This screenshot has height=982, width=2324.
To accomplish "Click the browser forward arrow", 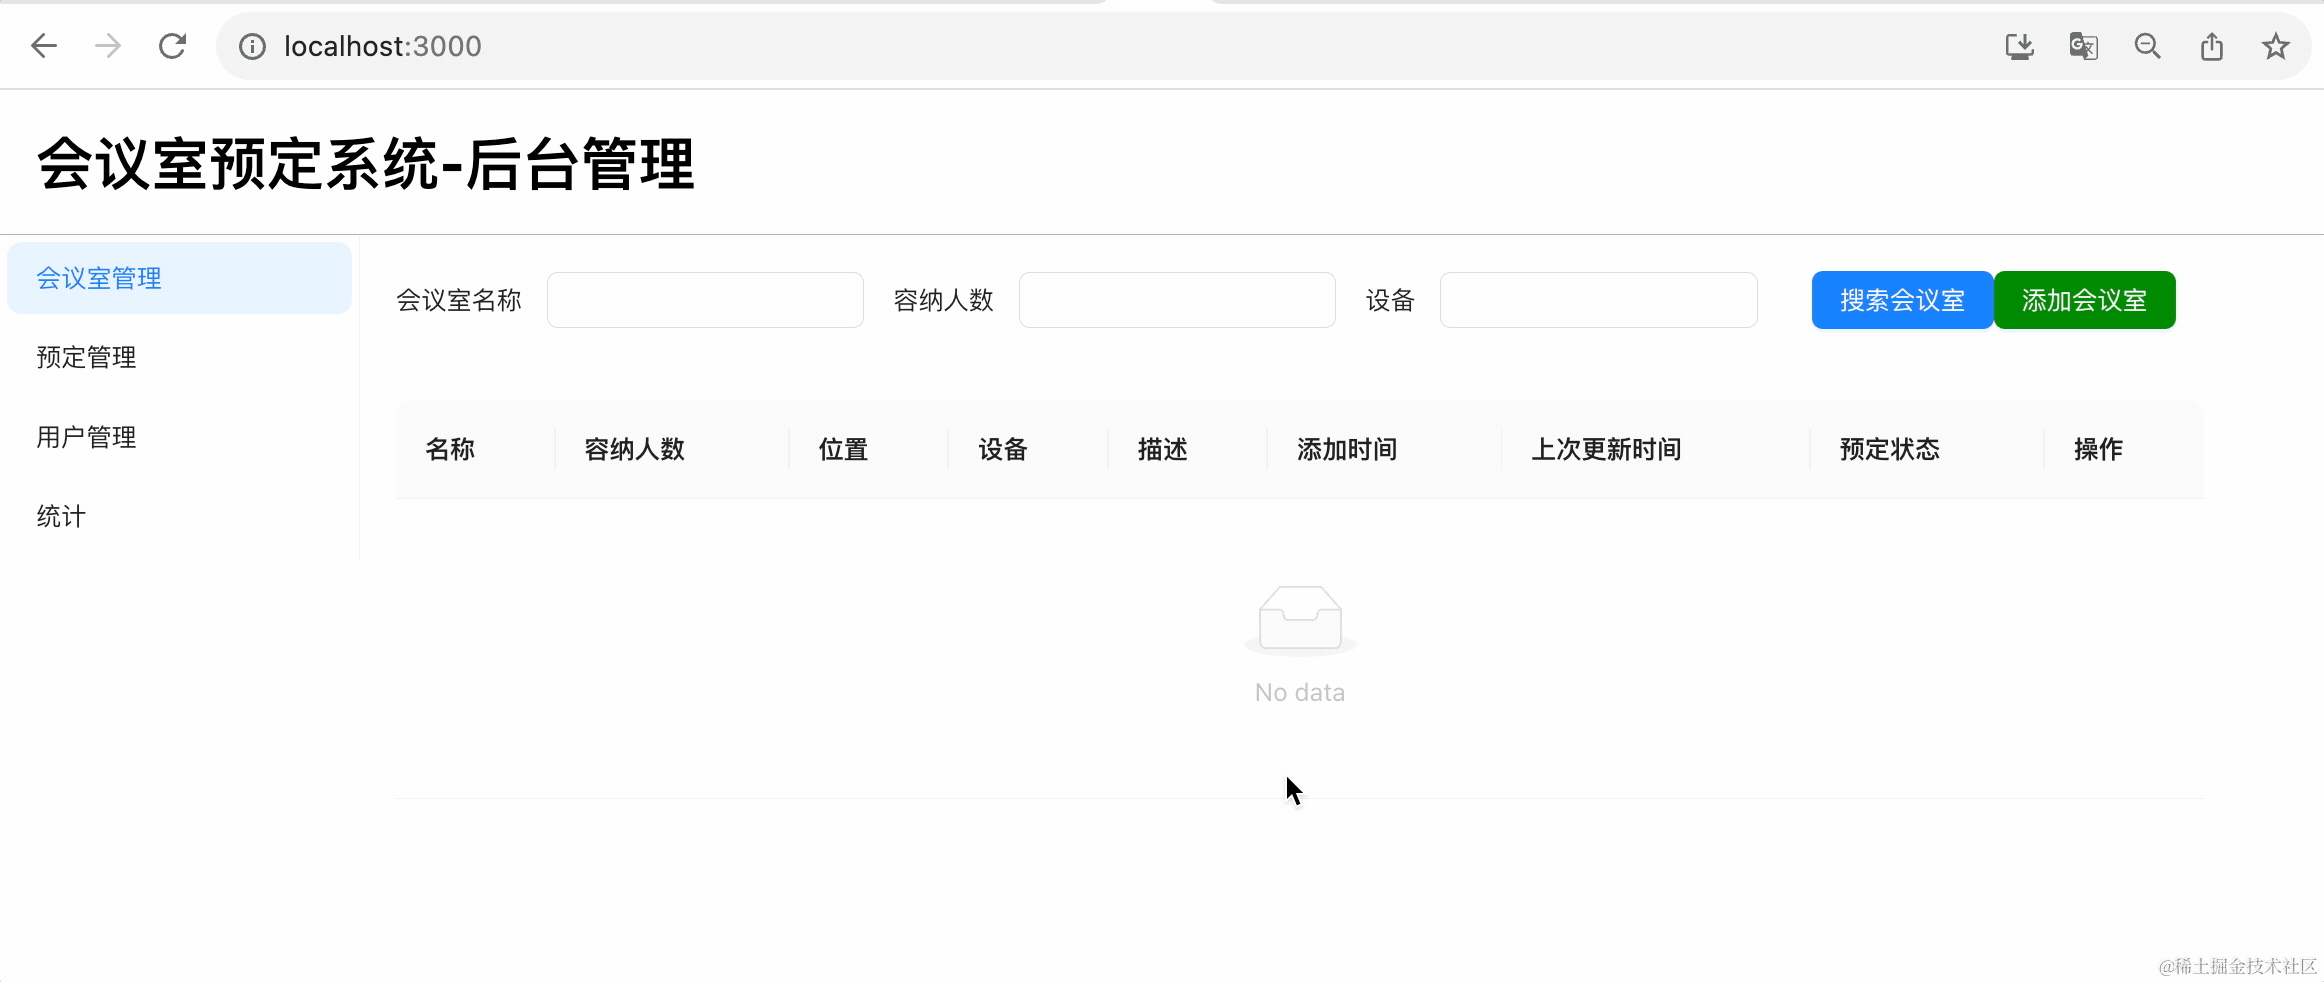I will (108, 46).
